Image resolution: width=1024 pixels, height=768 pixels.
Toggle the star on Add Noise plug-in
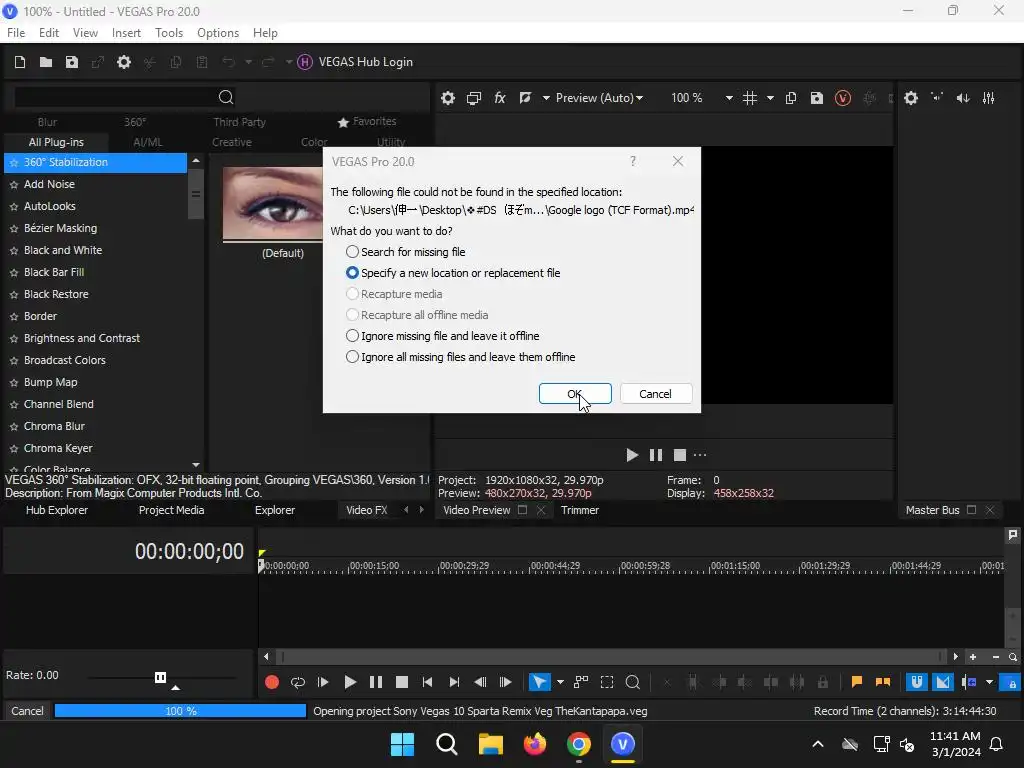[14, 185]
